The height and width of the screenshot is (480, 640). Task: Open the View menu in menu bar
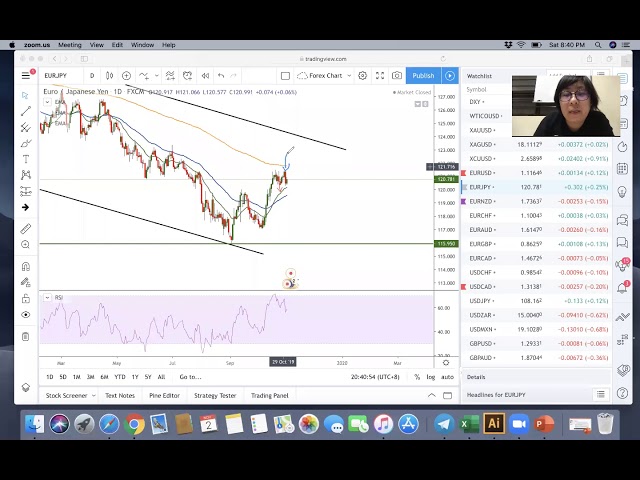click(x=97, y=45)
